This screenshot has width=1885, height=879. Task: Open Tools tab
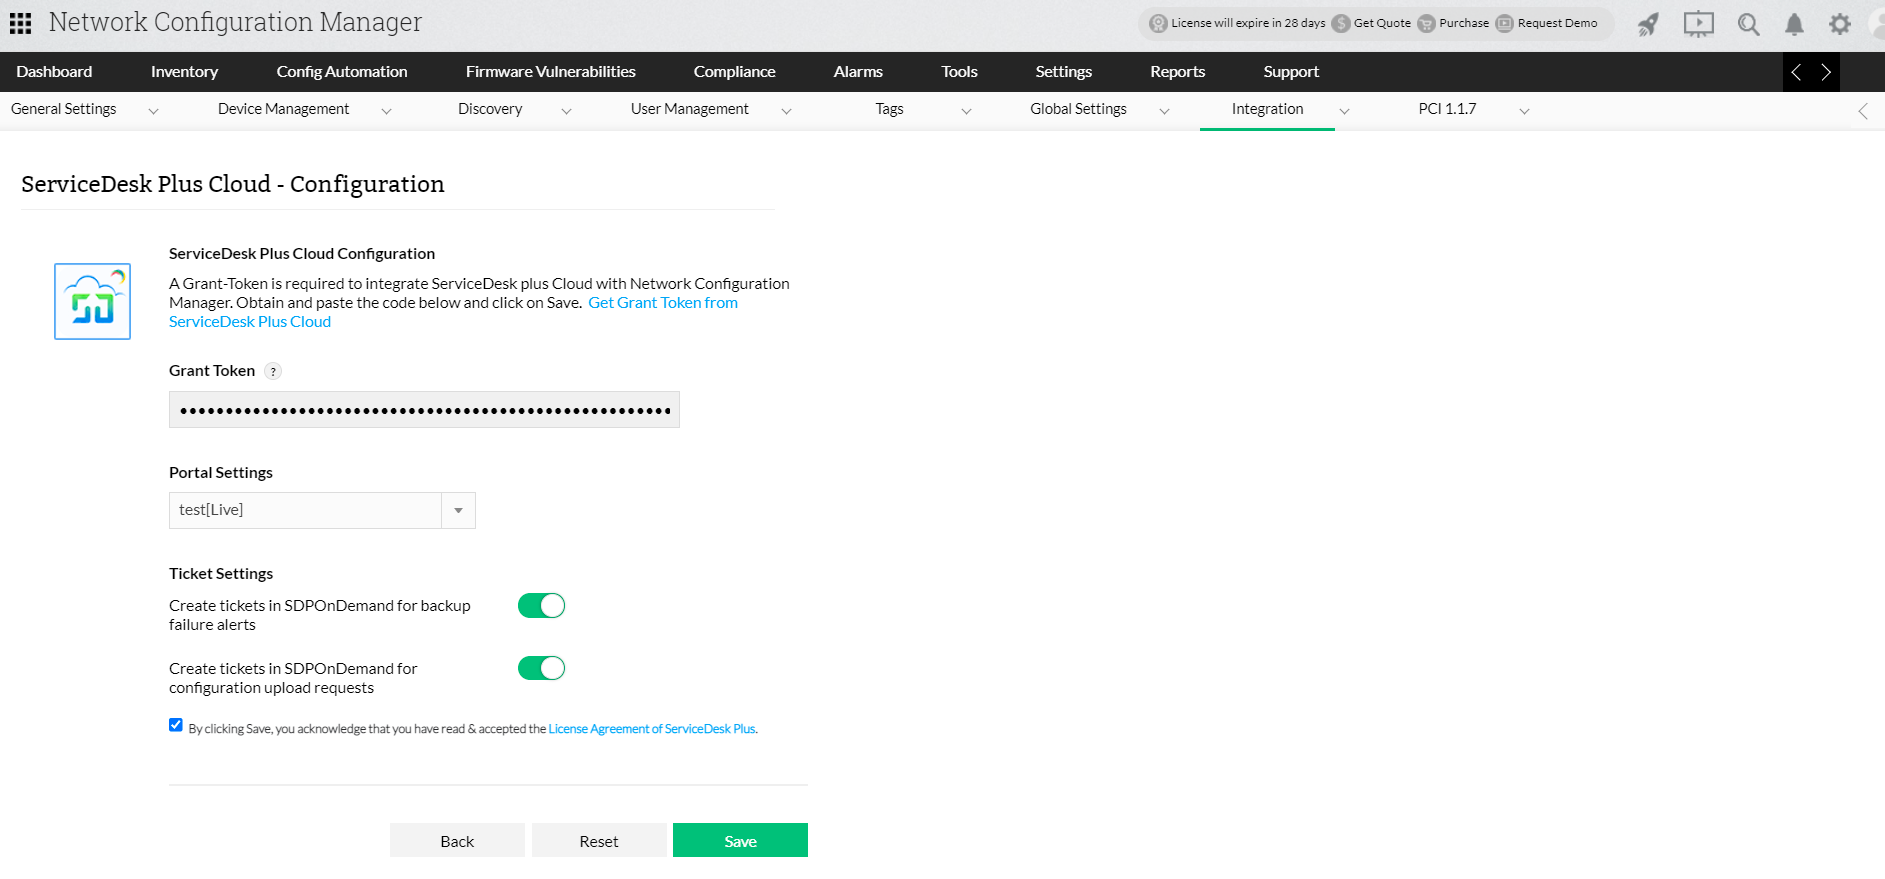(x=959, y=72)
